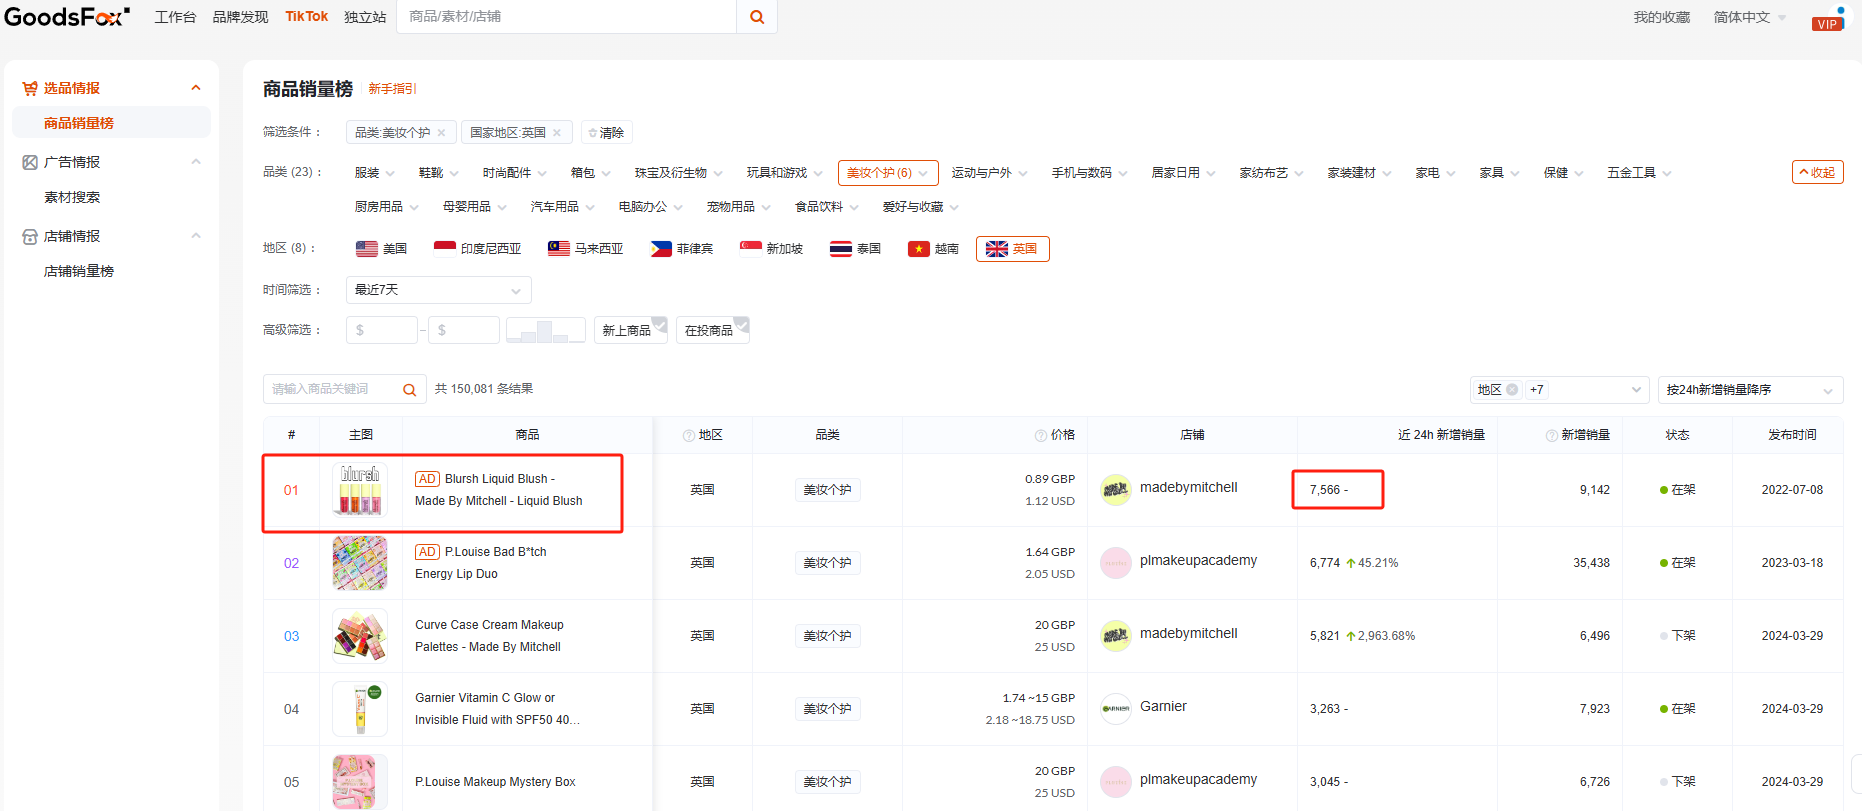
Task: Click the VIP badge avatar
Action: coord(1828,19)
